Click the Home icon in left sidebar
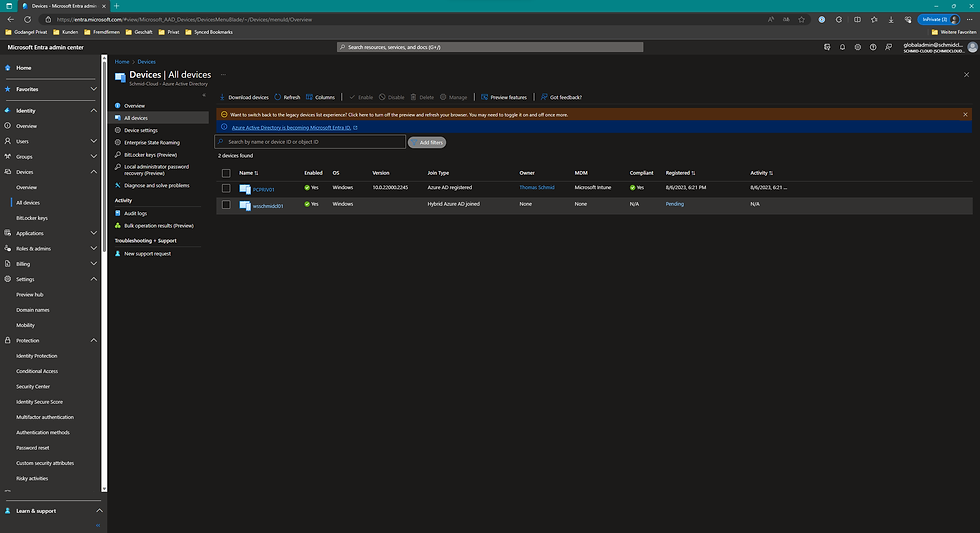This screenshot has width=980, height=533. tap(8, 67)
